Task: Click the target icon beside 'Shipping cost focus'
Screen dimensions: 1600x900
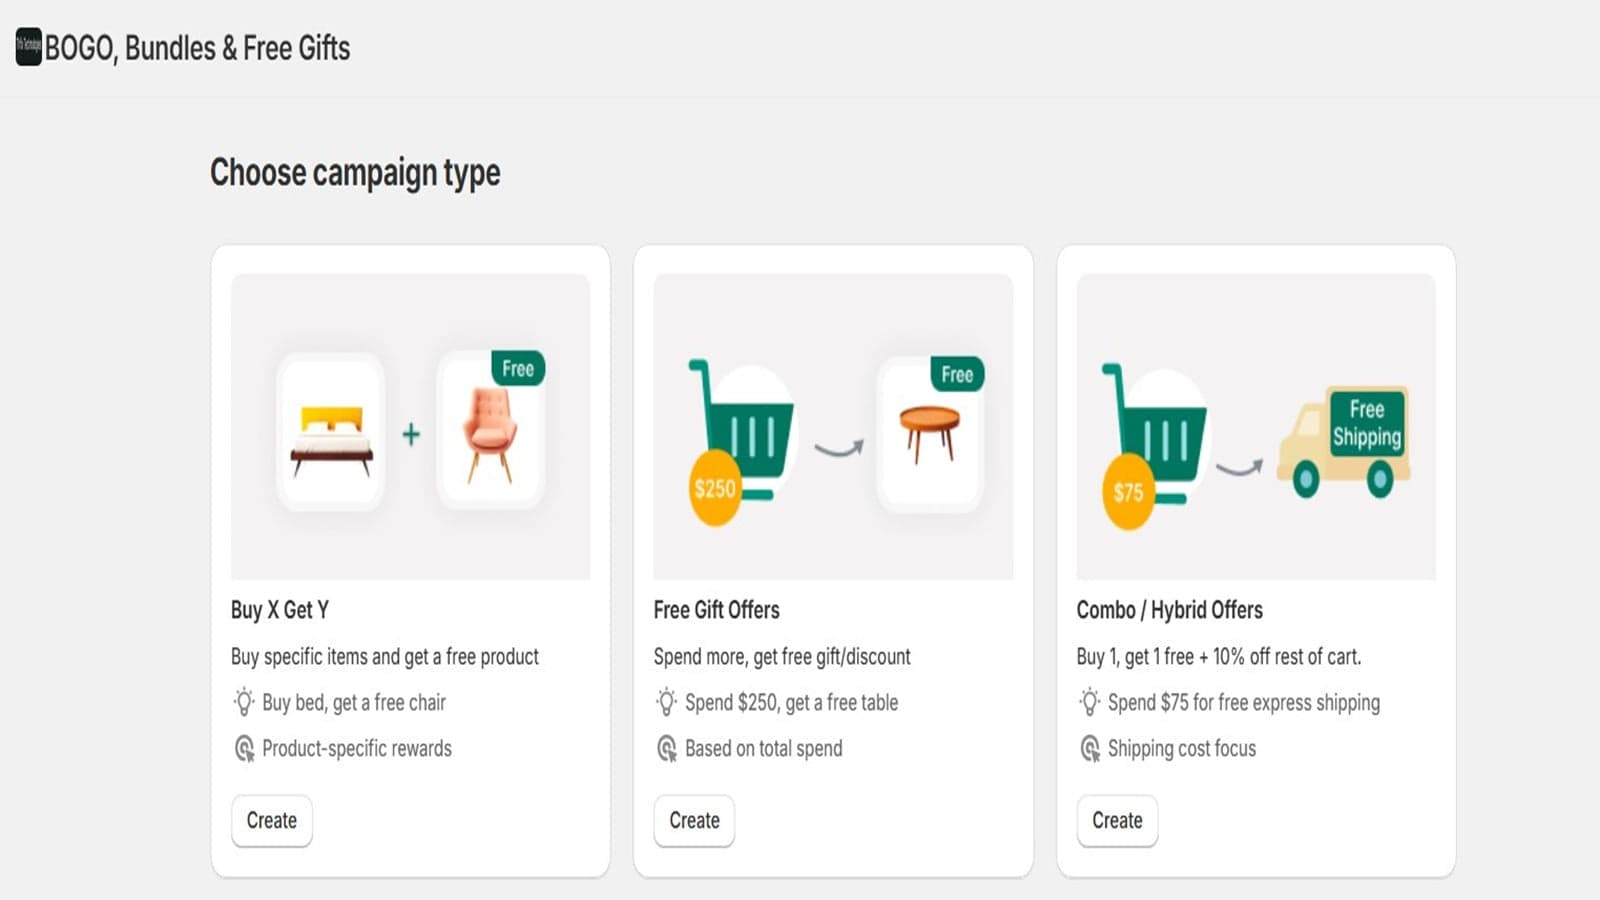Action: (1090, 748)
